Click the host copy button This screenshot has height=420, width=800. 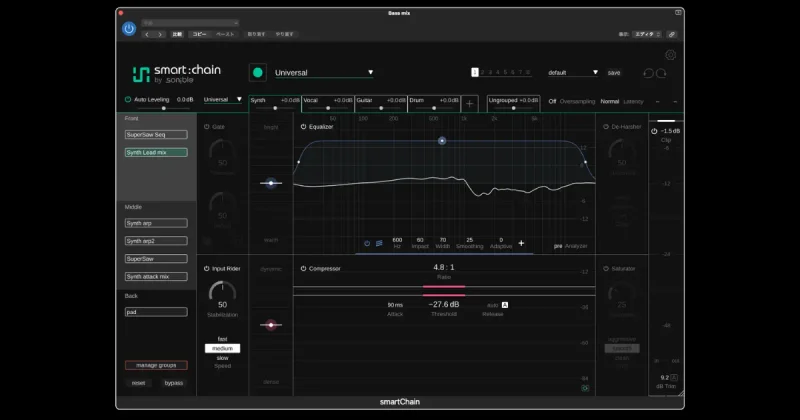(x=199, y=34)
